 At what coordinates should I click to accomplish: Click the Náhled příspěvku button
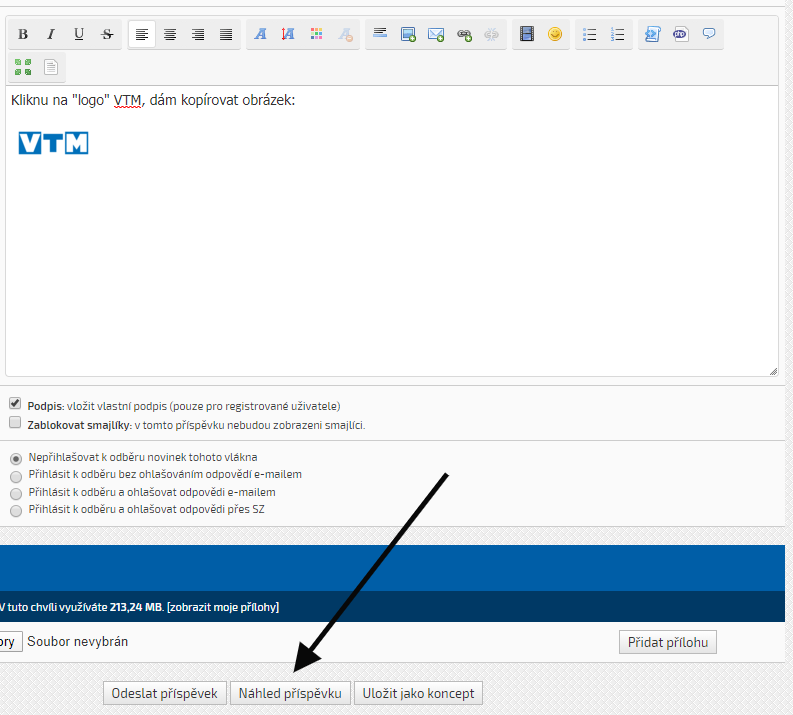coord(290,693)
